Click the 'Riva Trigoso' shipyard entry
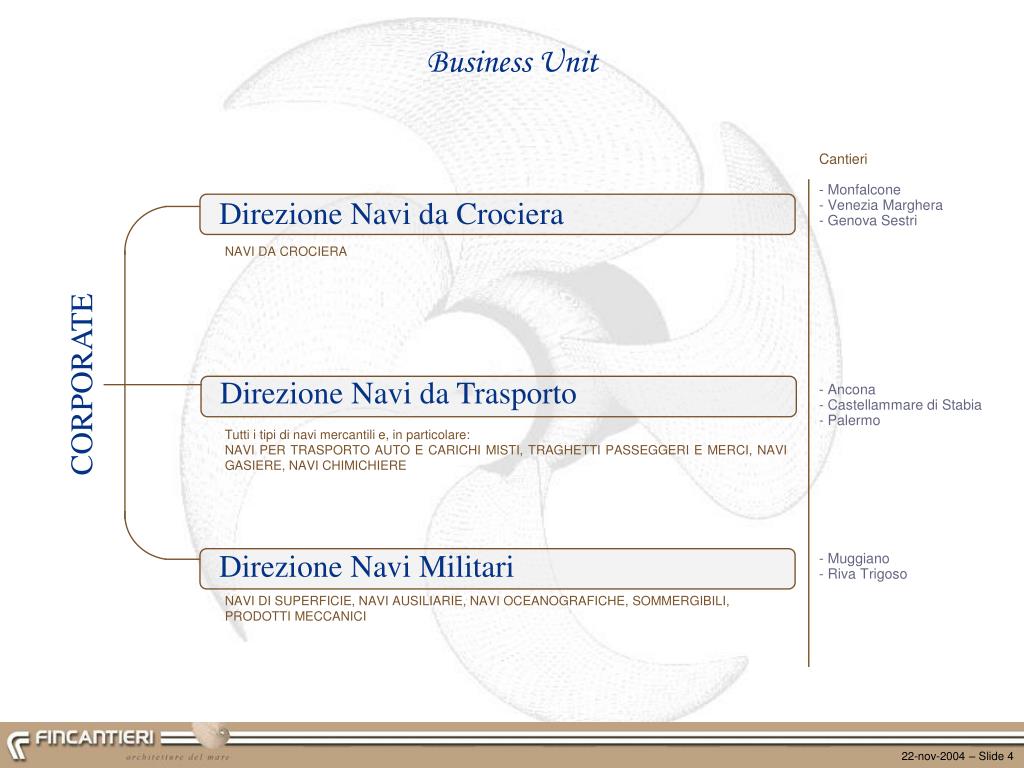Viewport: 1024px width, 768px height. tap(863, 575)
